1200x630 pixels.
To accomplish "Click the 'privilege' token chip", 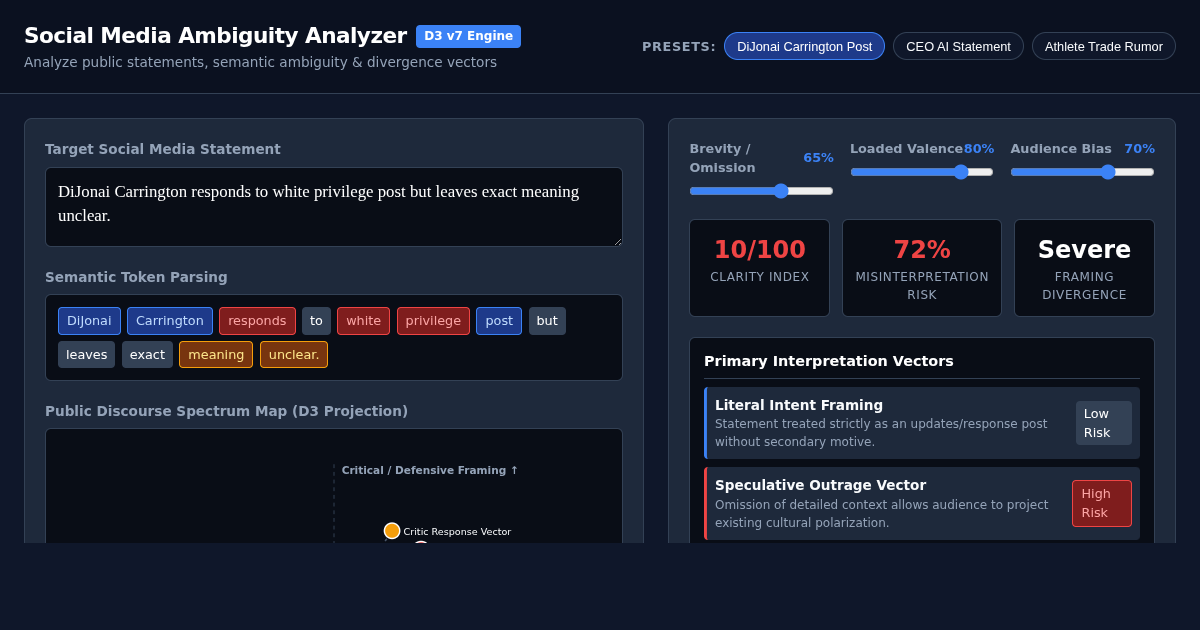I will pyautogui.click(x=433, y=321).
